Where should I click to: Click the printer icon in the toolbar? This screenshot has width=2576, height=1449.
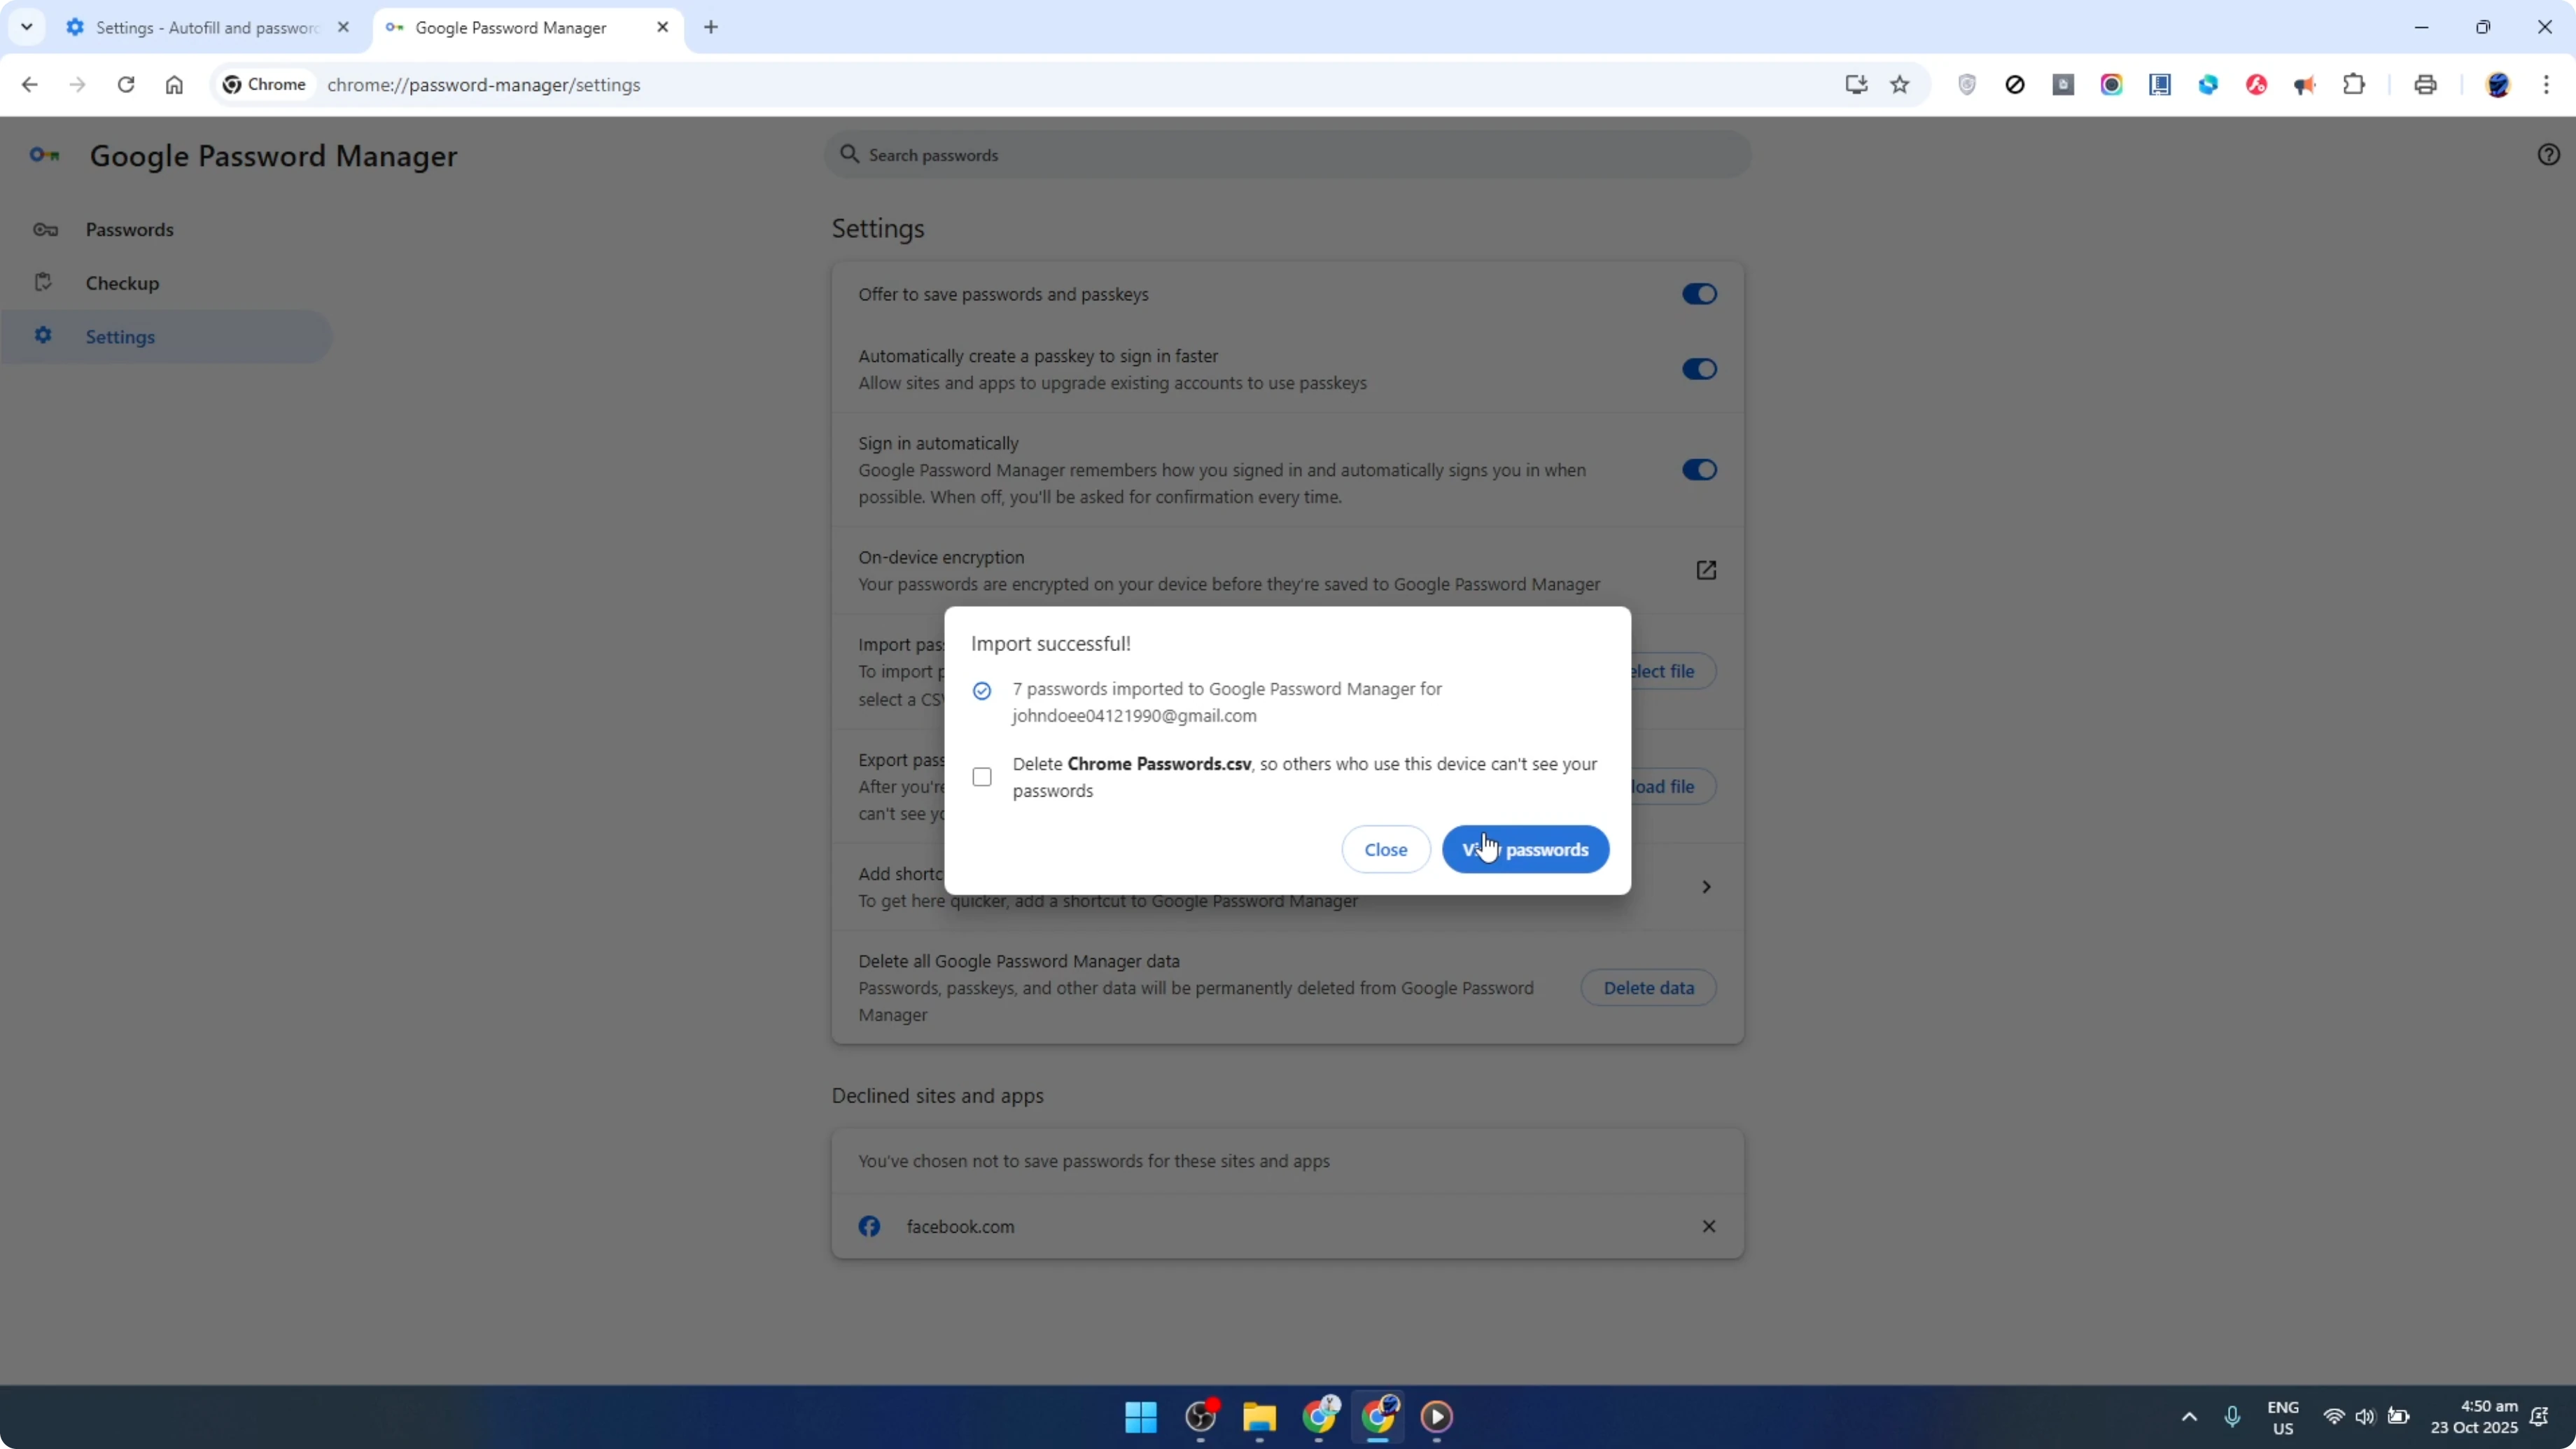[x=2425, y=85]
